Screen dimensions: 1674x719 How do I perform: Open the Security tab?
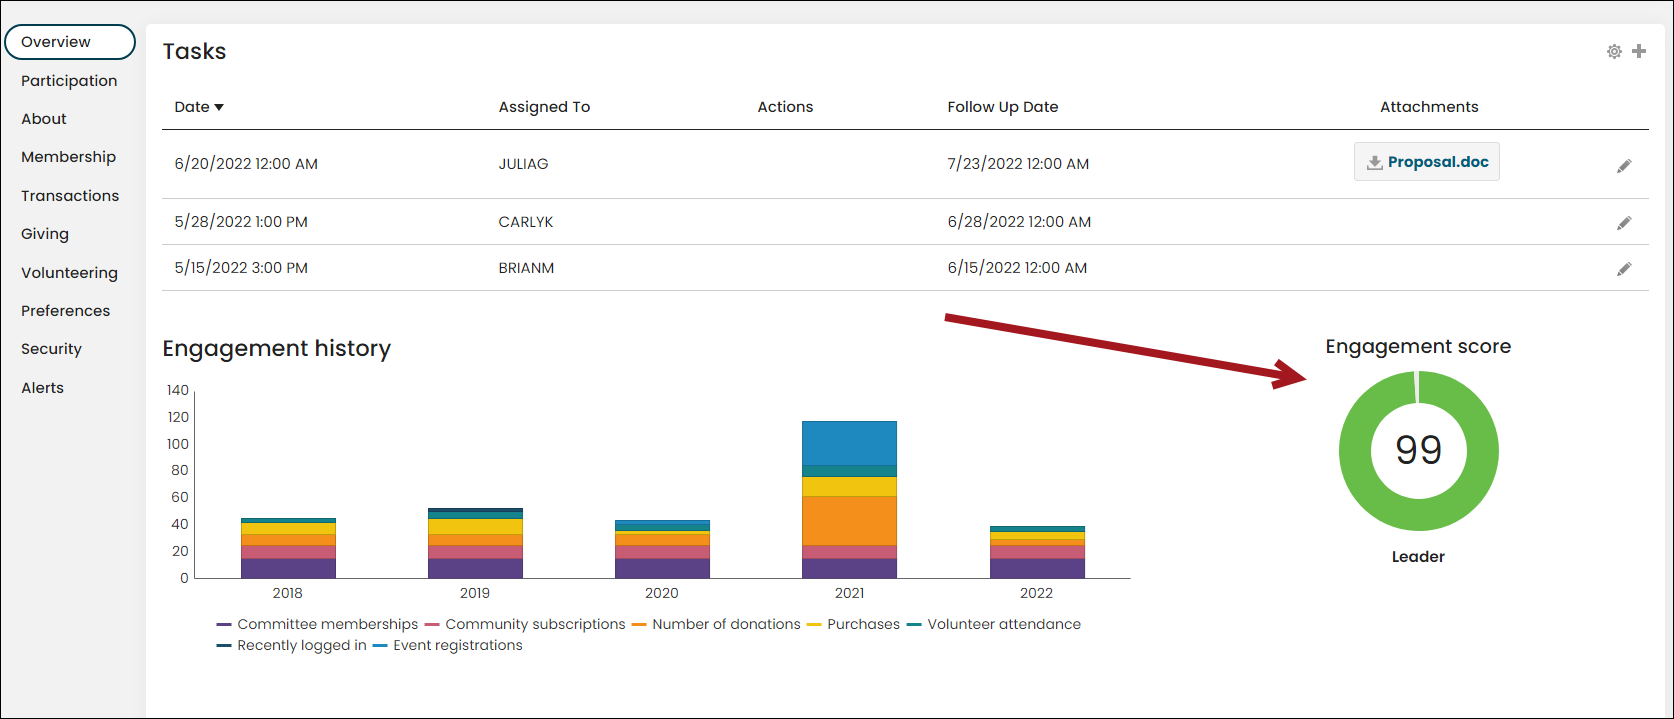pos(51,349)
